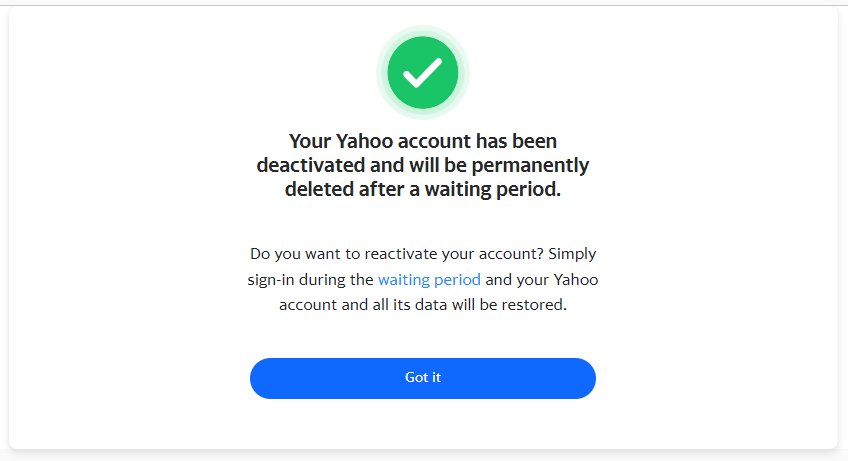
Task: Click the "Do you want to reactivate your account?" text
Action: coord(396,254)
